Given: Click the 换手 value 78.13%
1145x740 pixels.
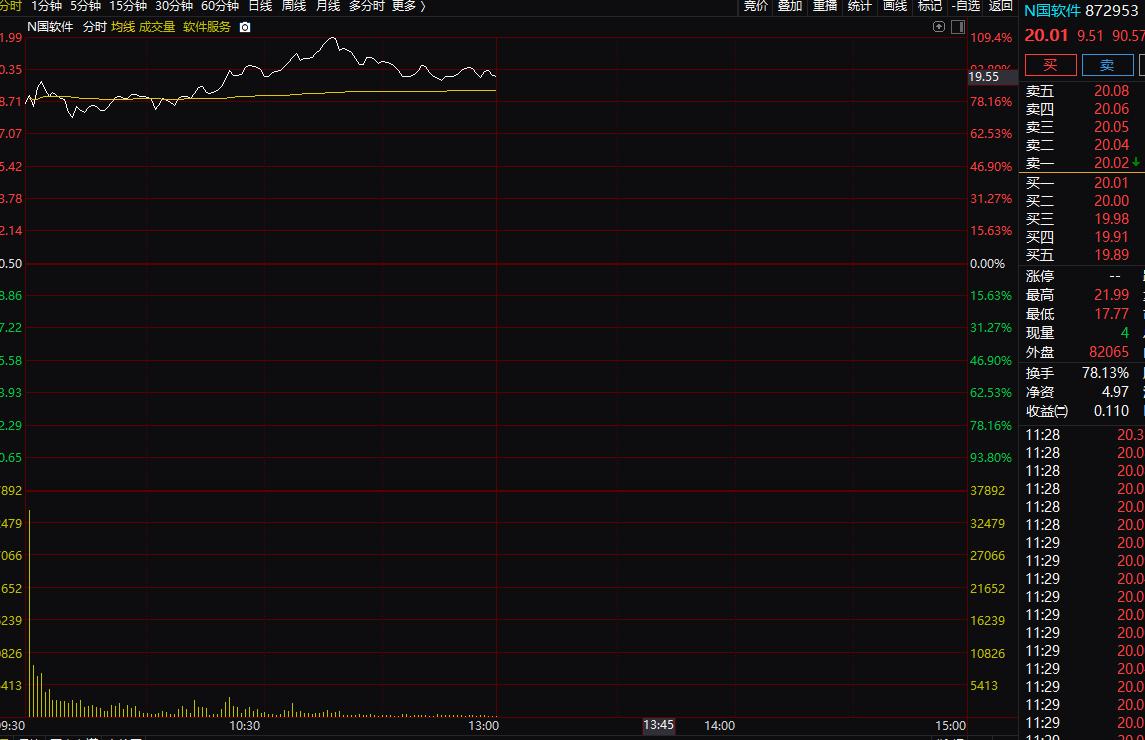Looking at the screenshot, I should tap(1106, 373).
